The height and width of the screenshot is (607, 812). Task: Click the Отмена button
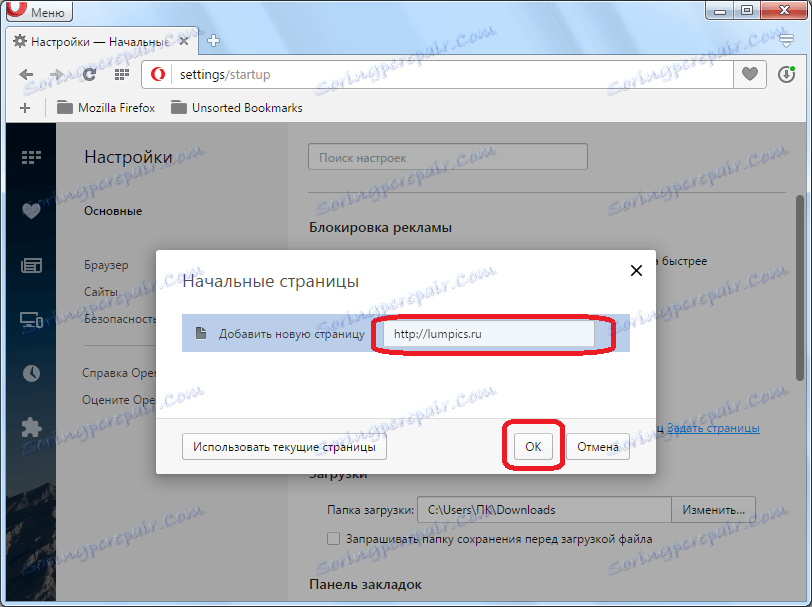click(598, 446)
